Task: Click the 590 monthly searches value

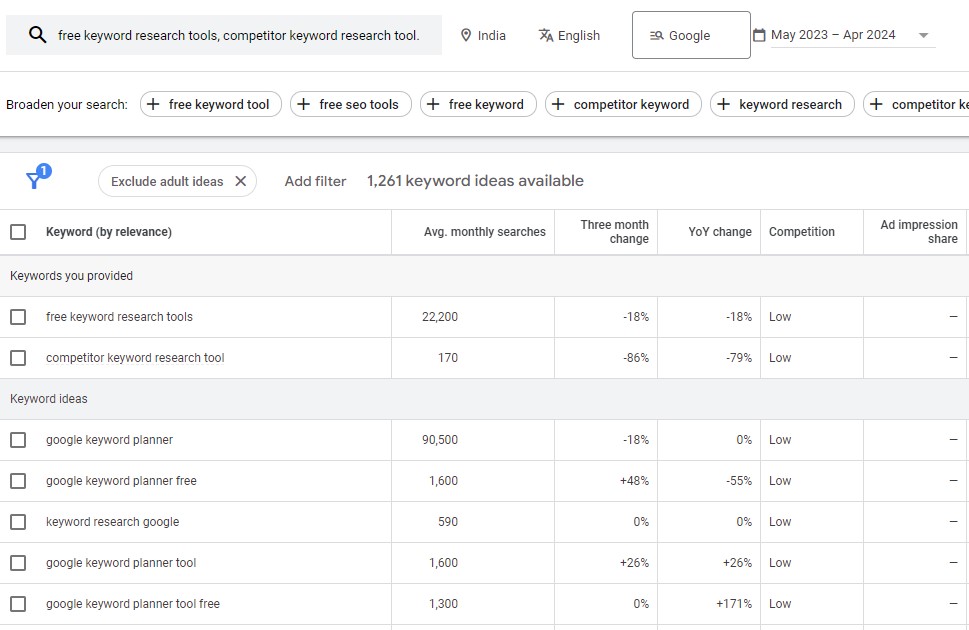Action: click(x=448, y=522)
